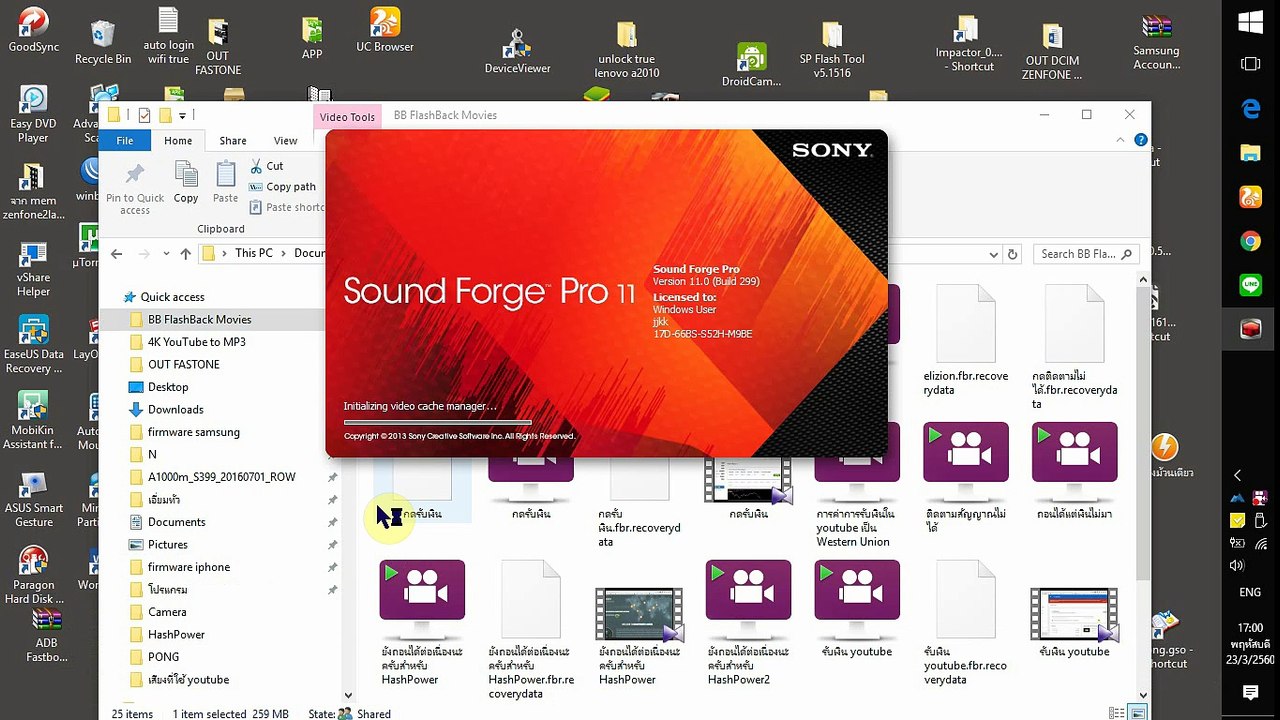This screenshot has width=1280, height=720.
Task: Click This PC in the address breadcrumb
Action: point(254,254)
